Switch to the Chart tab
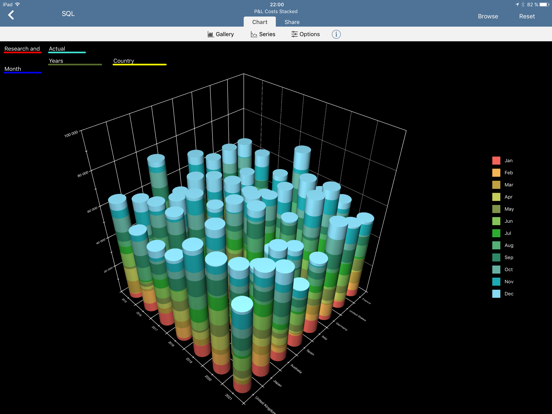Screen dimensions: 552x414 click(x=260, y=22)
